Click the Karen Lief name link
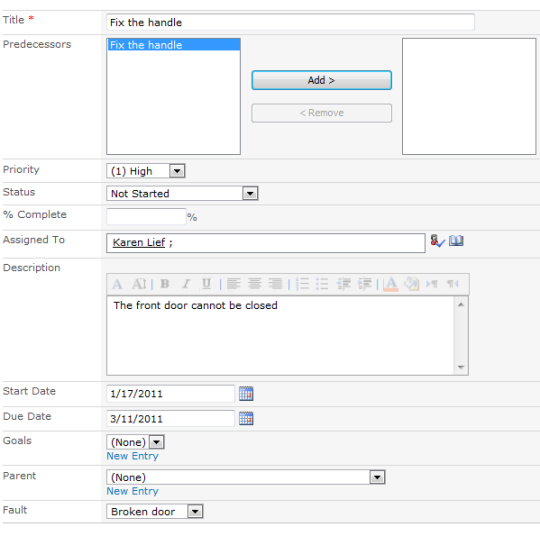Screen dimensions: 540x536 click(139, 243)
